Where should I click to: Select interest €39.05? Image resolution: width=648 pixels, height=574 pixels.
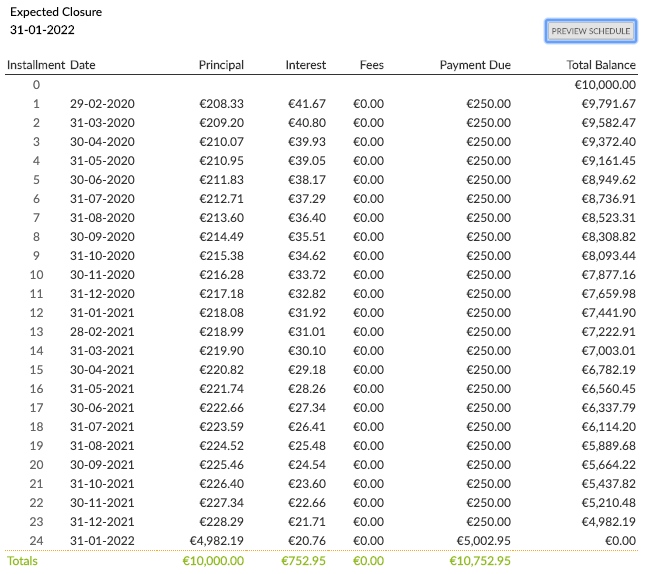tap(307, 161)
